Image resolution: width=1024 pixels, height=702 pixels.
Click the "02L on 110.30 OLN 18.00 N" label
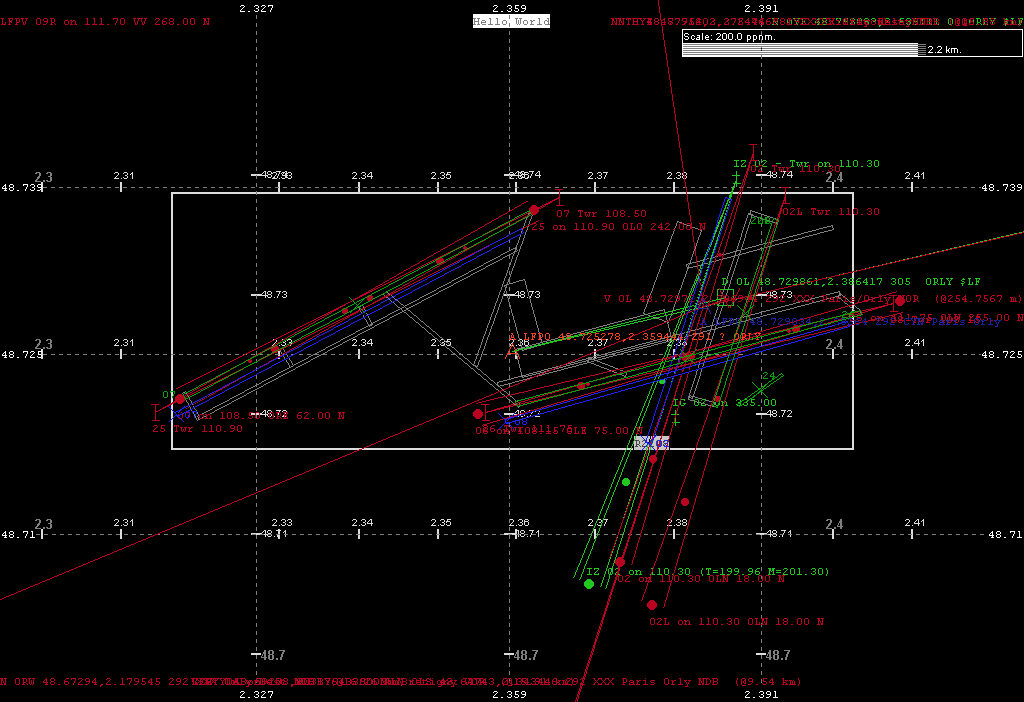(x=736, y=621)
